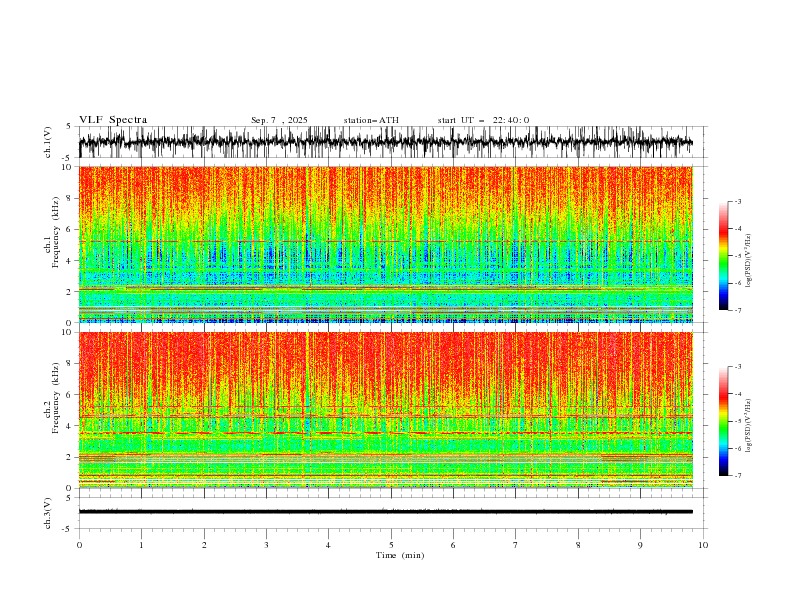Click time axis tick label "2"

coord(204,545)
